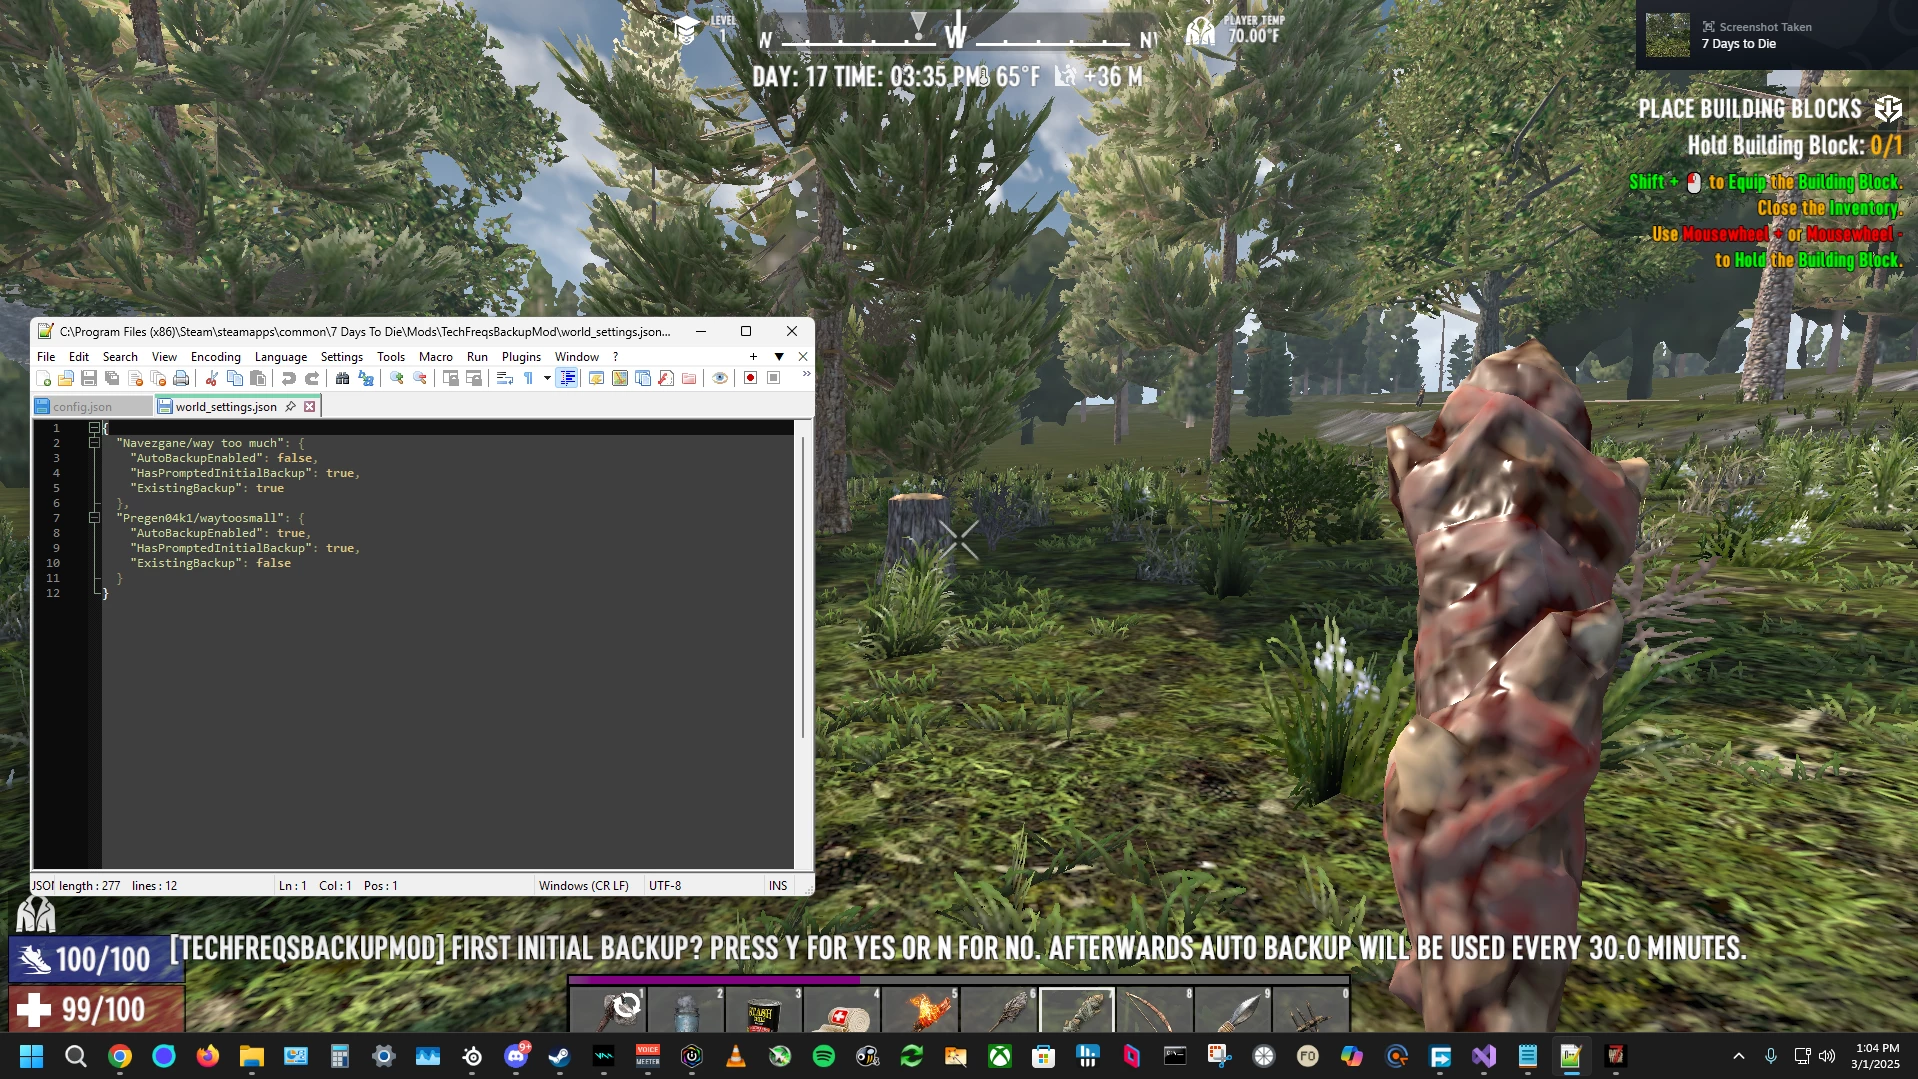This screenshot has height=1079, width=1918.
Task: Collapse the Pregen04k1 fold marker on line 7
Action: point(94,518)
